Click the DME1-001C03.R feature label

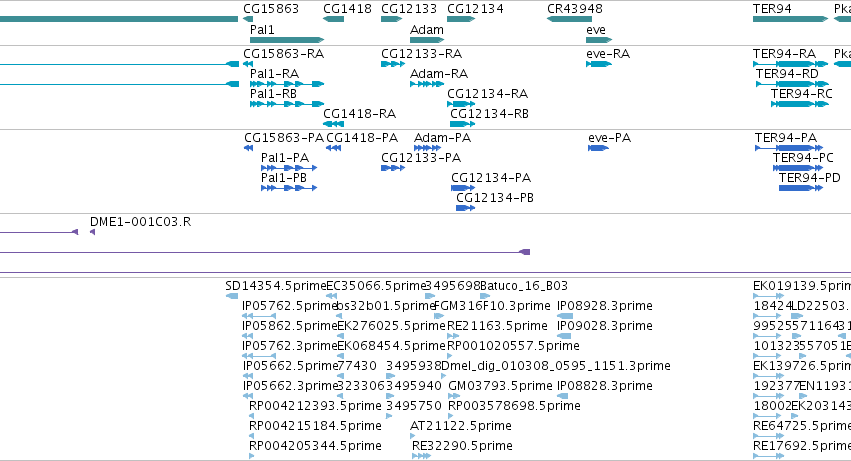141,222
